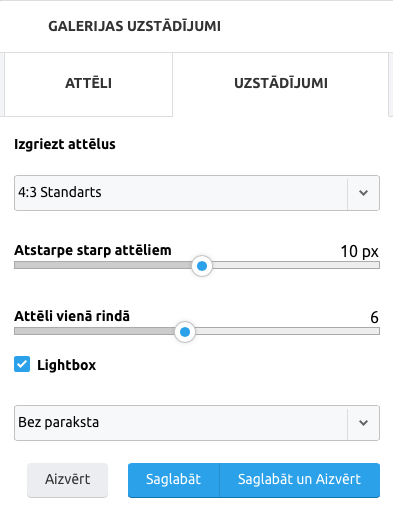Select the UZSTĀDĪJUMI tab

point(281,84)
